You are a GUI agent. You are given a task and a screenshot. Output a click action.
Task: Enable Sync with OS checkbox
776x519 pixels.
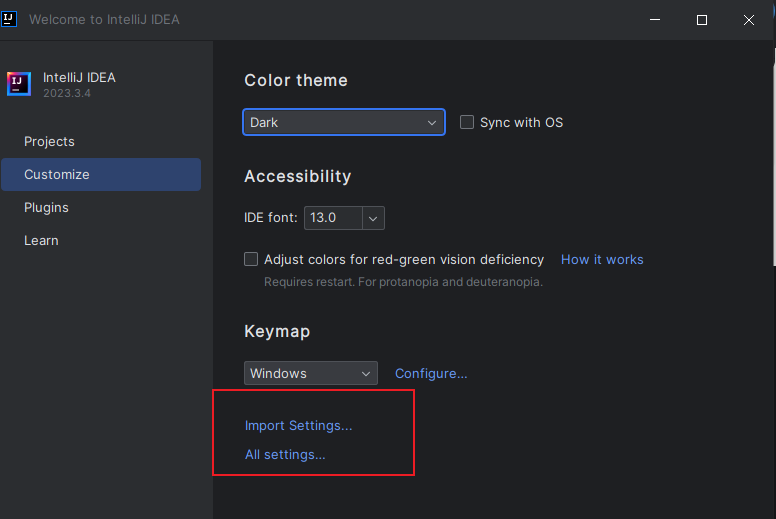(467, 122)
